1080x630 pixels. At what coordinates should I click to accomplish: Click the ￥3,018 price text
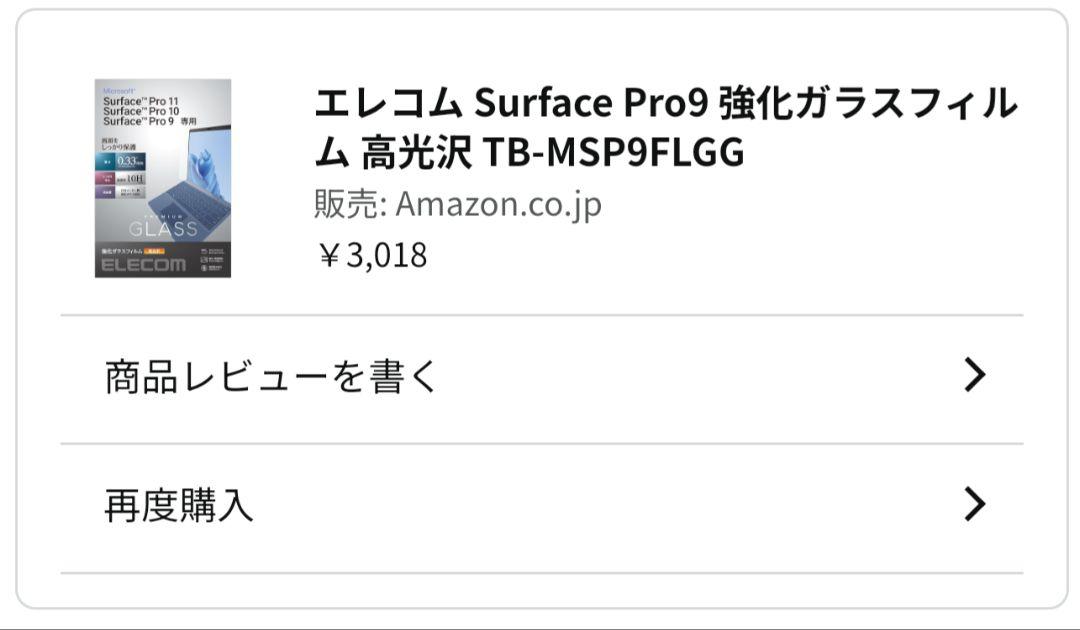click(x=372, y=255)
